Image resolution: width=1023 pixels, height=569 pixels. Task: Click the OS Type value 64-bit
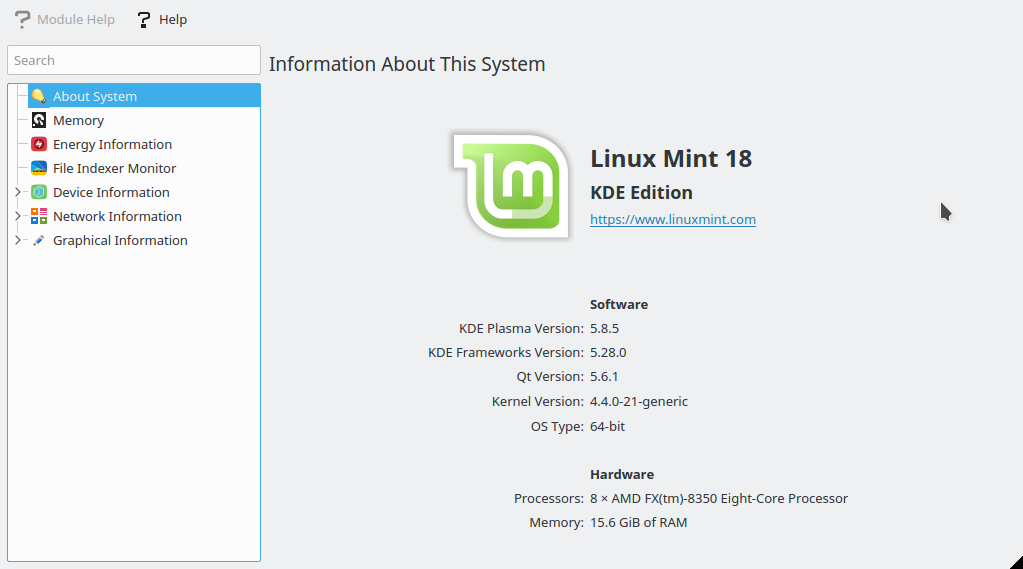point(607,426)
